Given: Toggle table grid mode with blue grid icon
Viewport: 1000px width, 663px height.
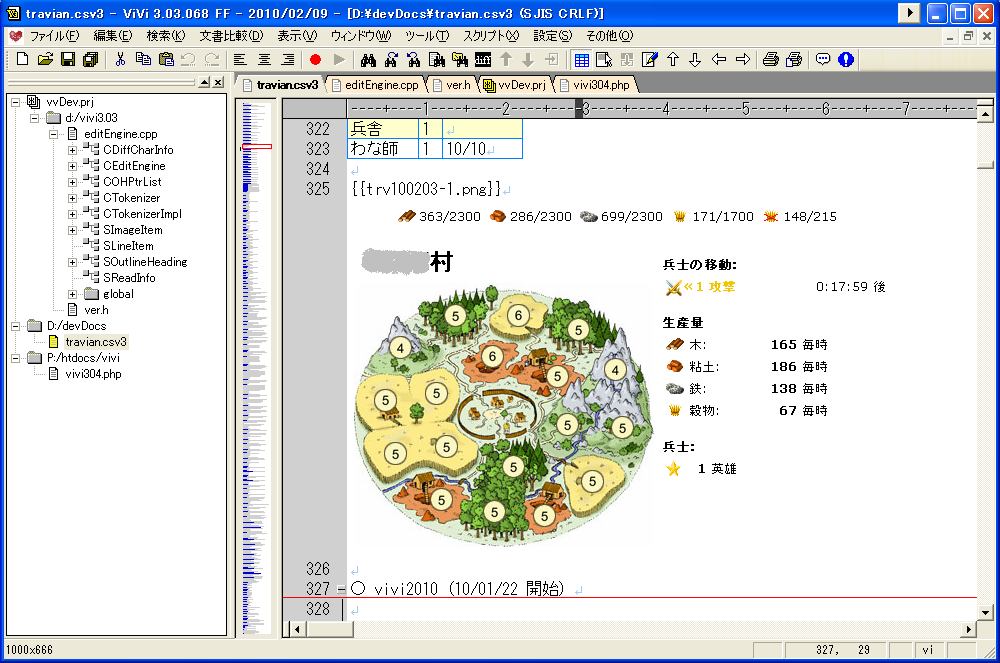Looking at the screenshot, I should pyautogui.click(x=581, y=59).
